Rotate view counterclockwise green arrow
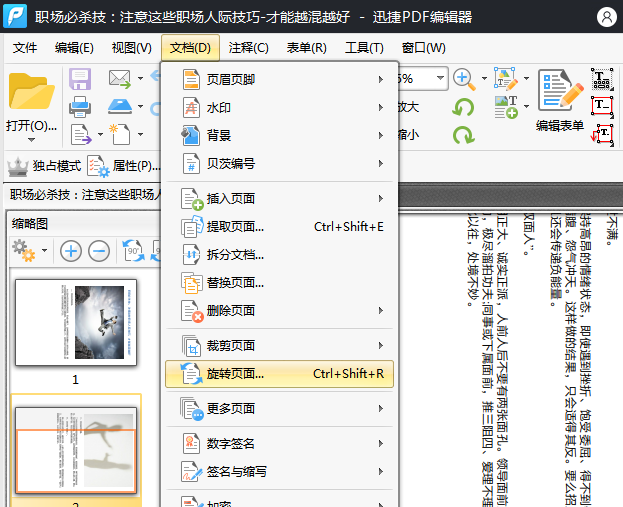Screen dimensions: 623x507 (463, 107)
